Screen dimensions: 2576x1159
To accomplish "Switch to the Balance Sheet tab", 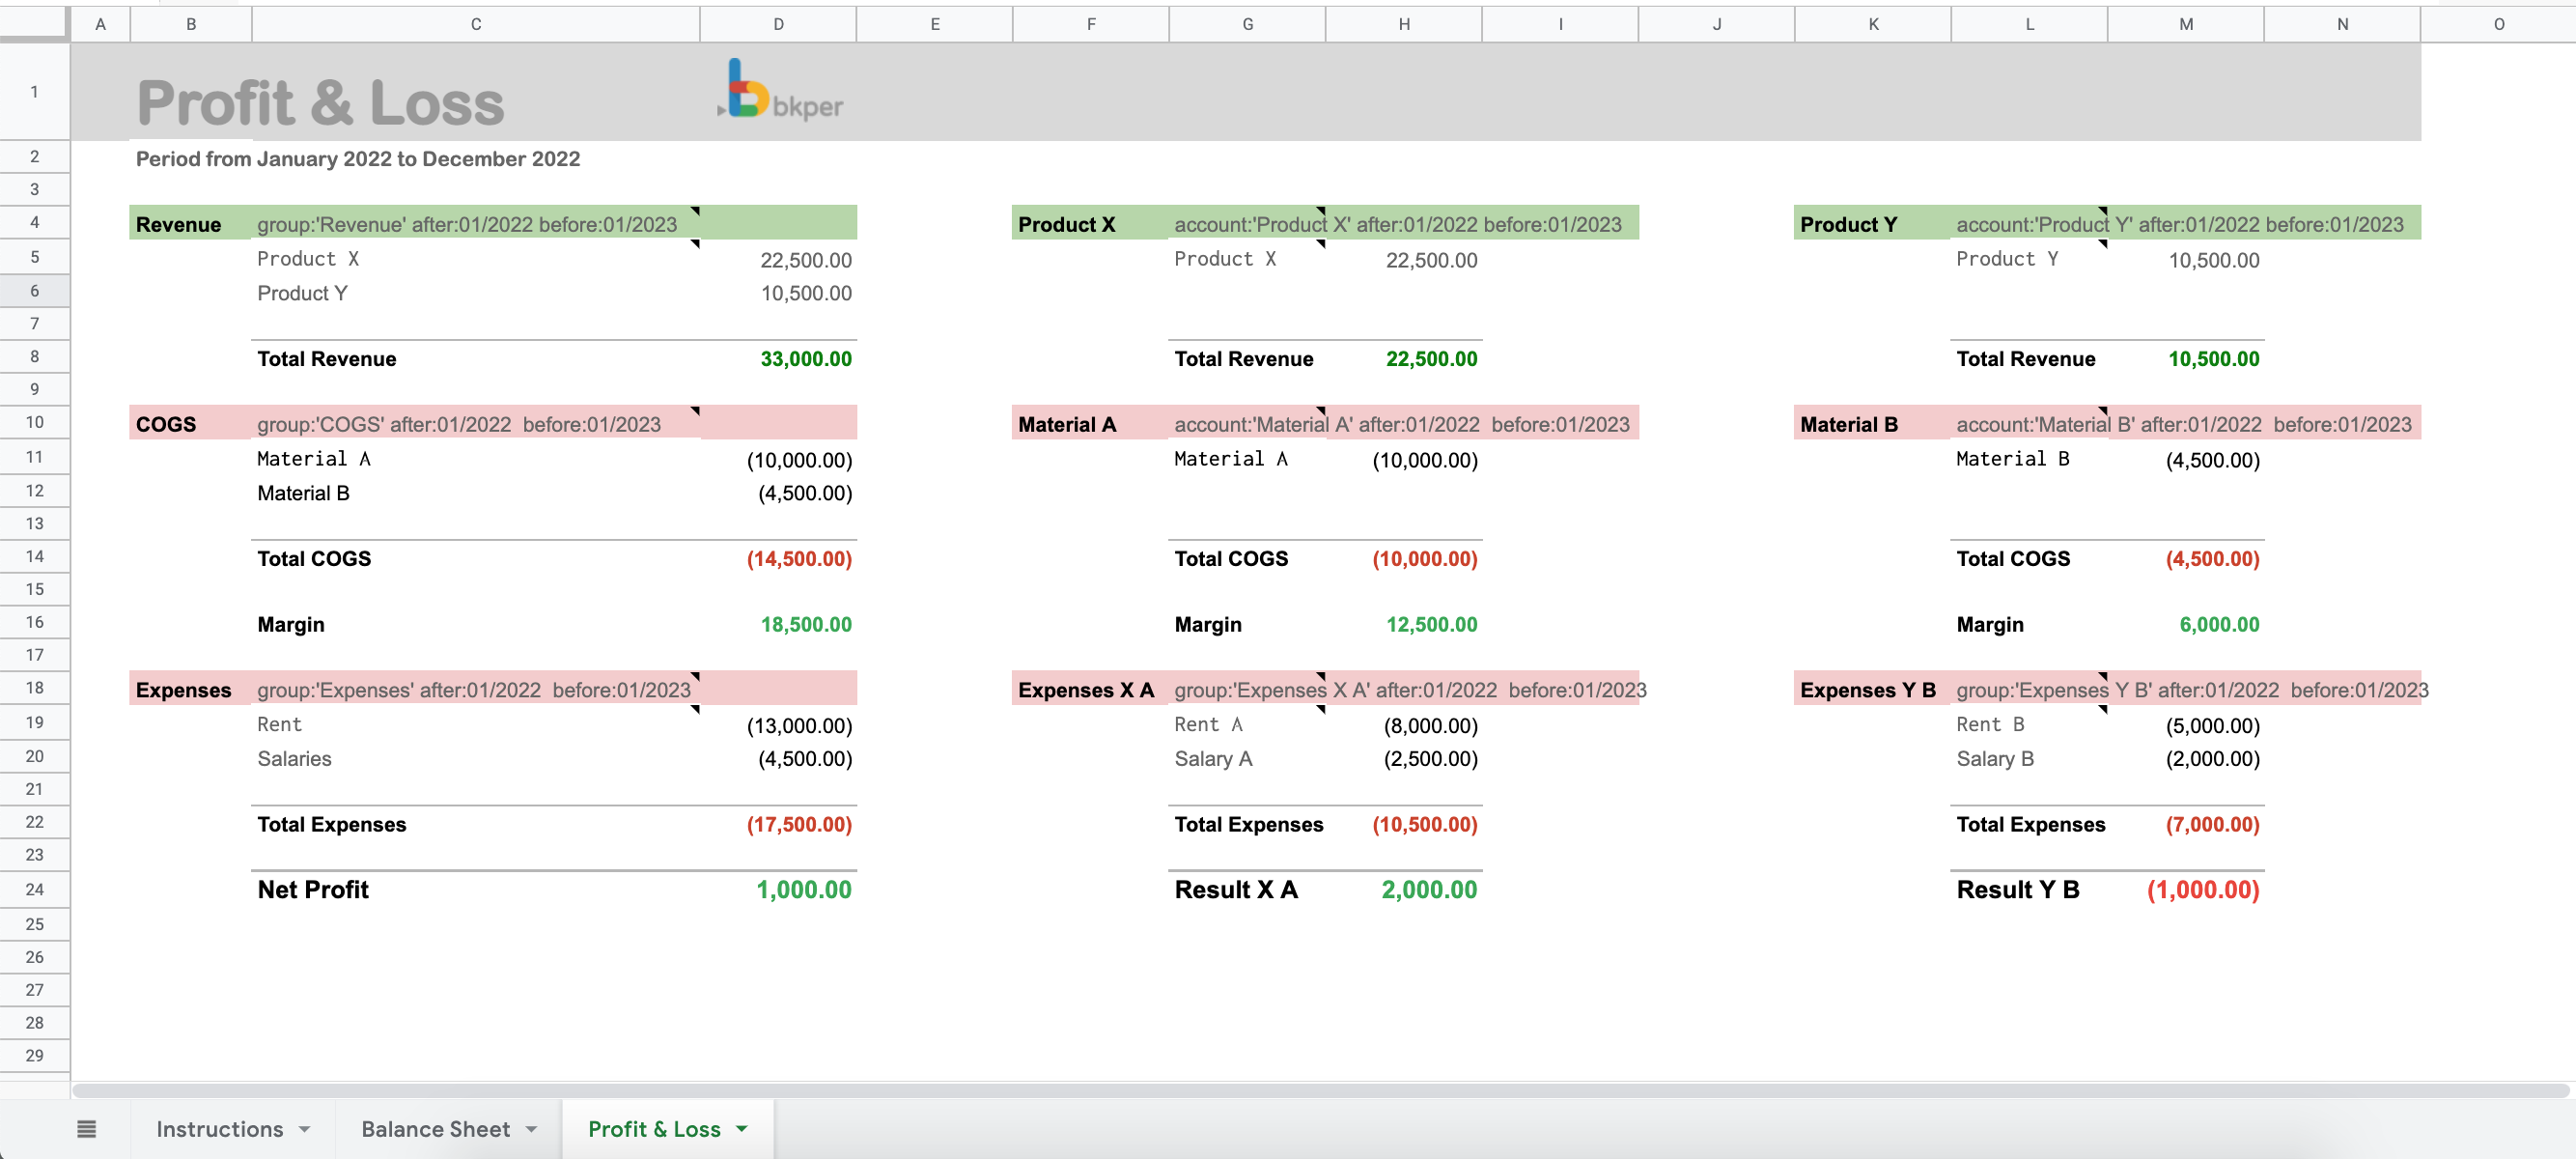I will point(435,1129).
